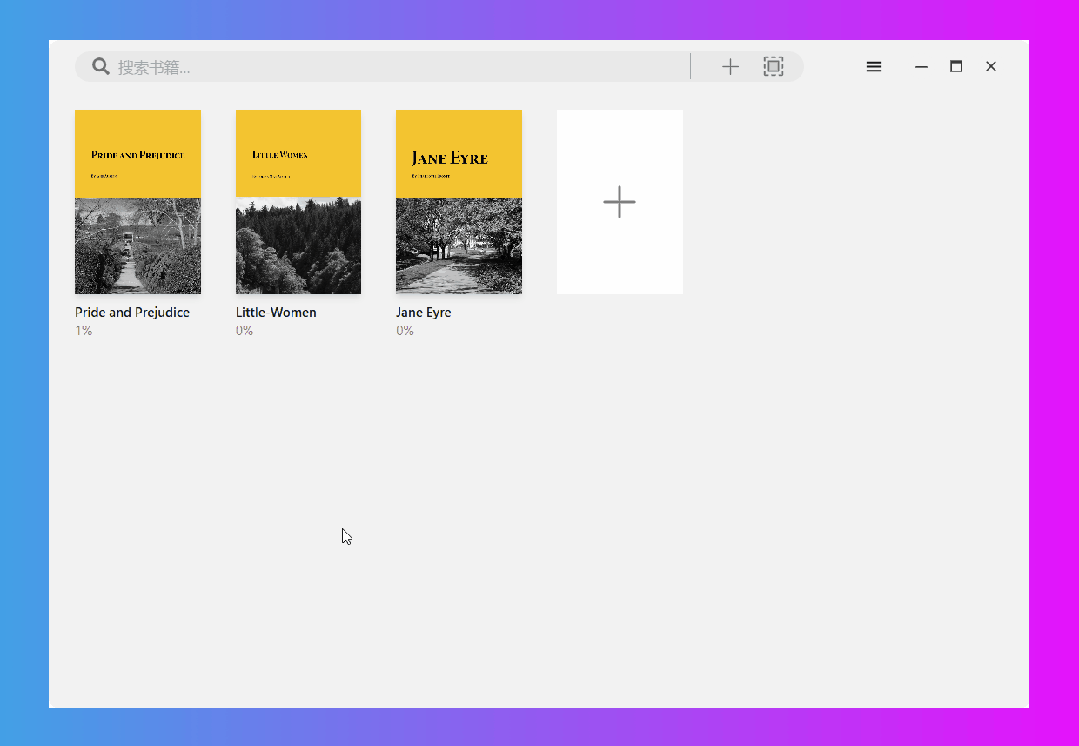Screen dimensions: 1079x746
Task: Activate the multi-select mode icon
Action: [773, 67]
